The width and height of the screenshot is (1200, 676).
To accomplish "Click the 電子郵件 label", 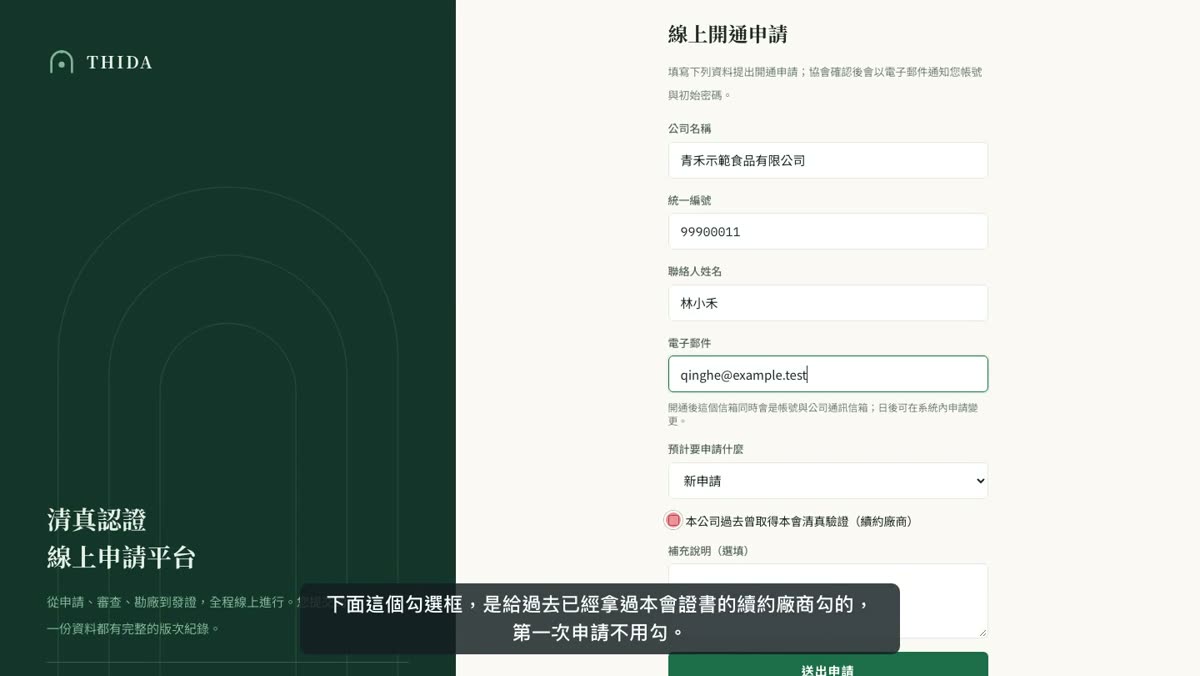I will click(690, 343).
